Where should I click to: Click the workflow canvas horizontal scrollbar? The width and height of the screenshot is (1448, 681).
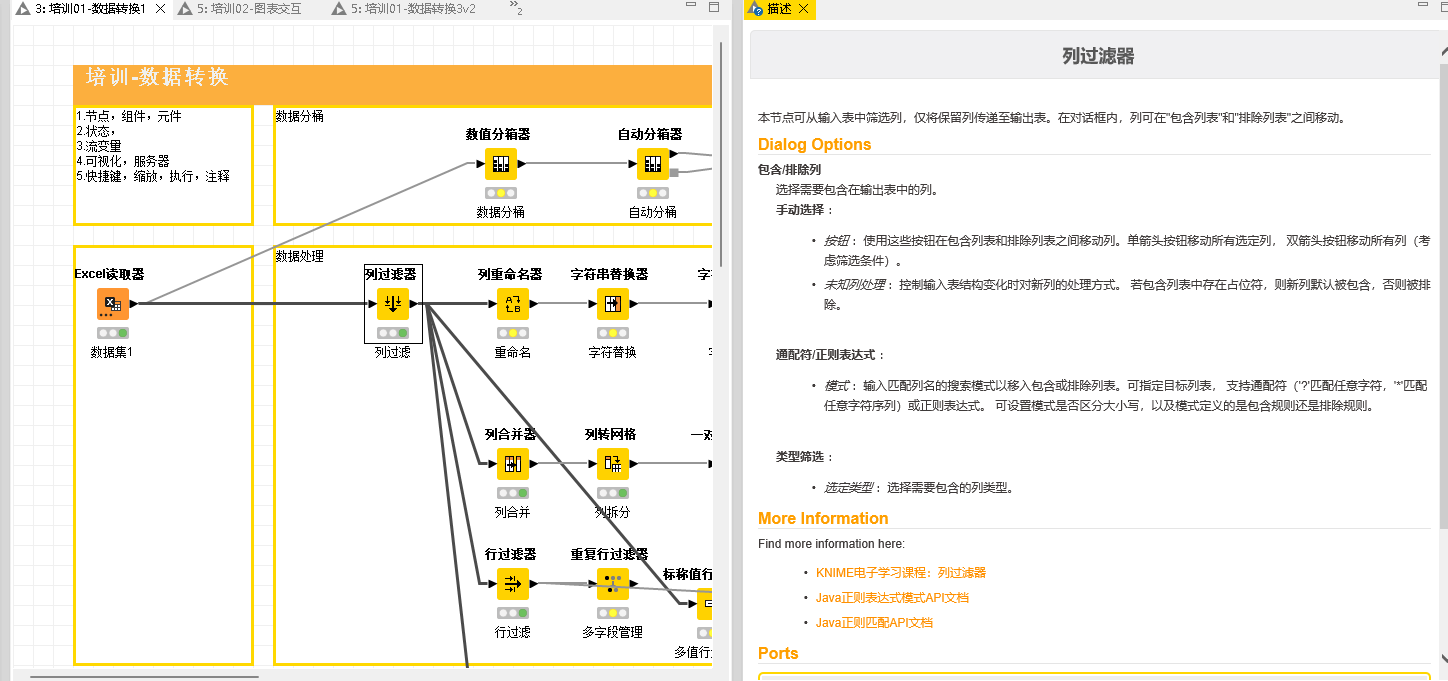145,676
